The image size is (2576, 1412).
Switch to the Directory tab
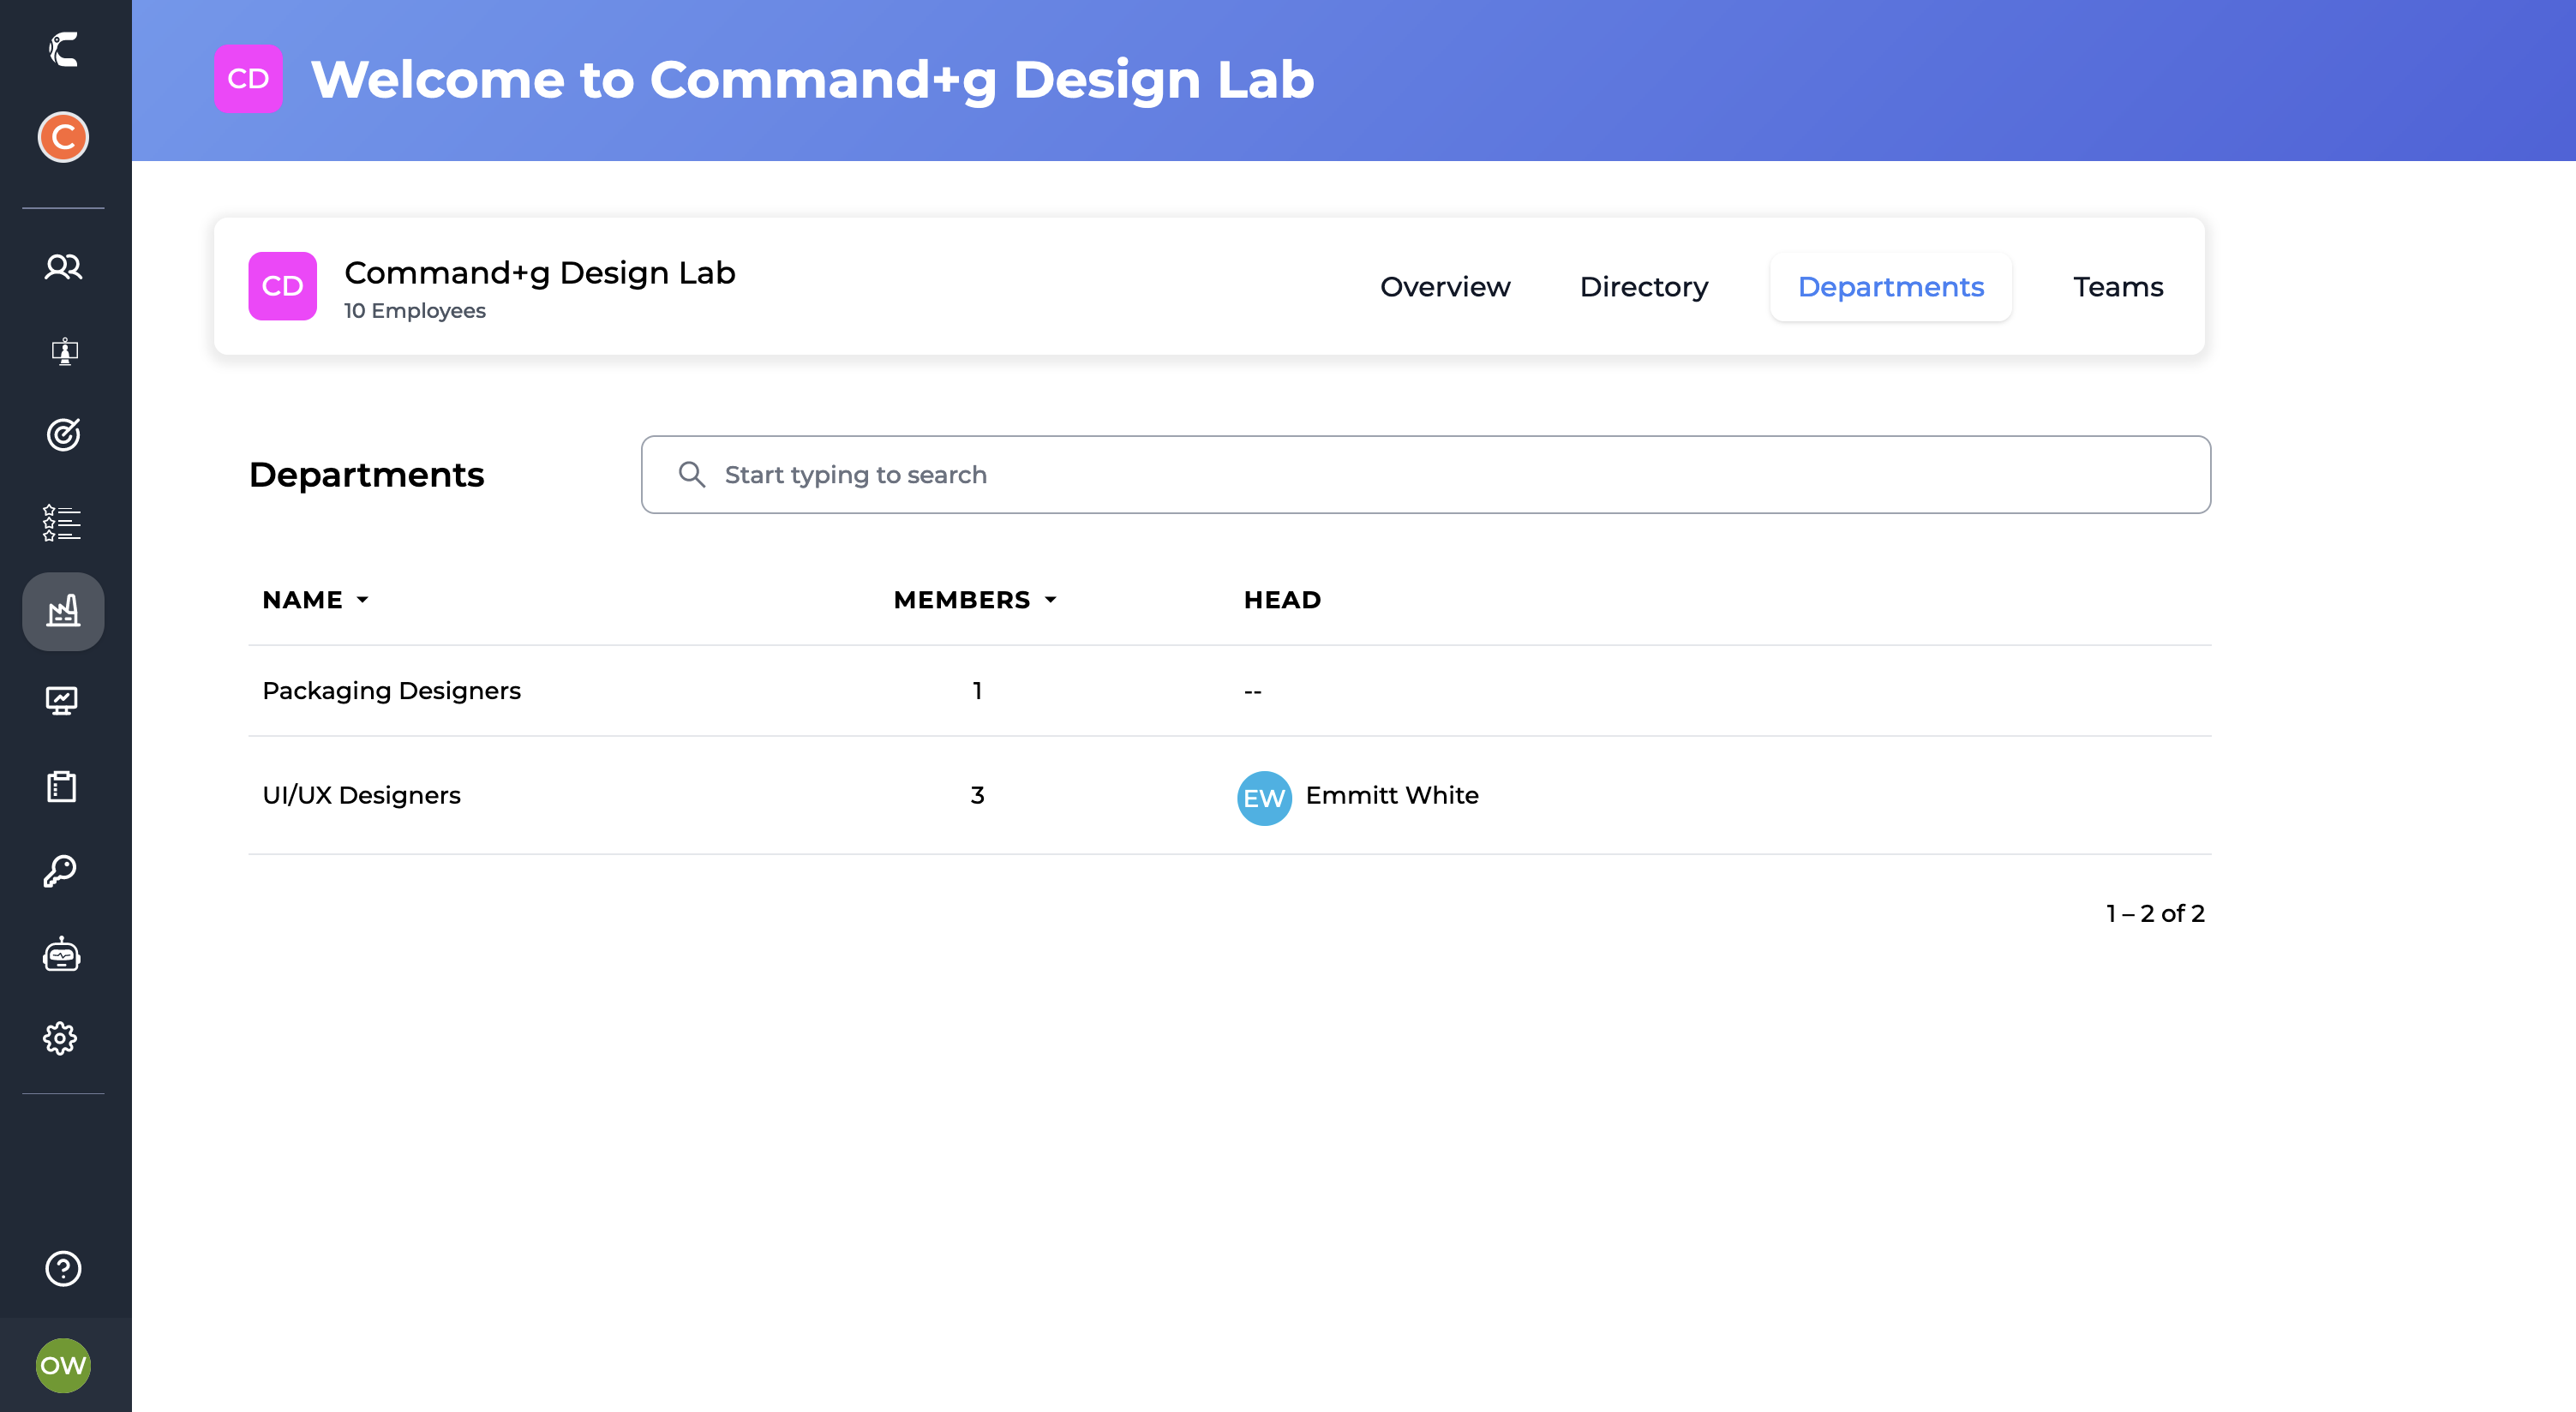click(x=1644, y=287)
